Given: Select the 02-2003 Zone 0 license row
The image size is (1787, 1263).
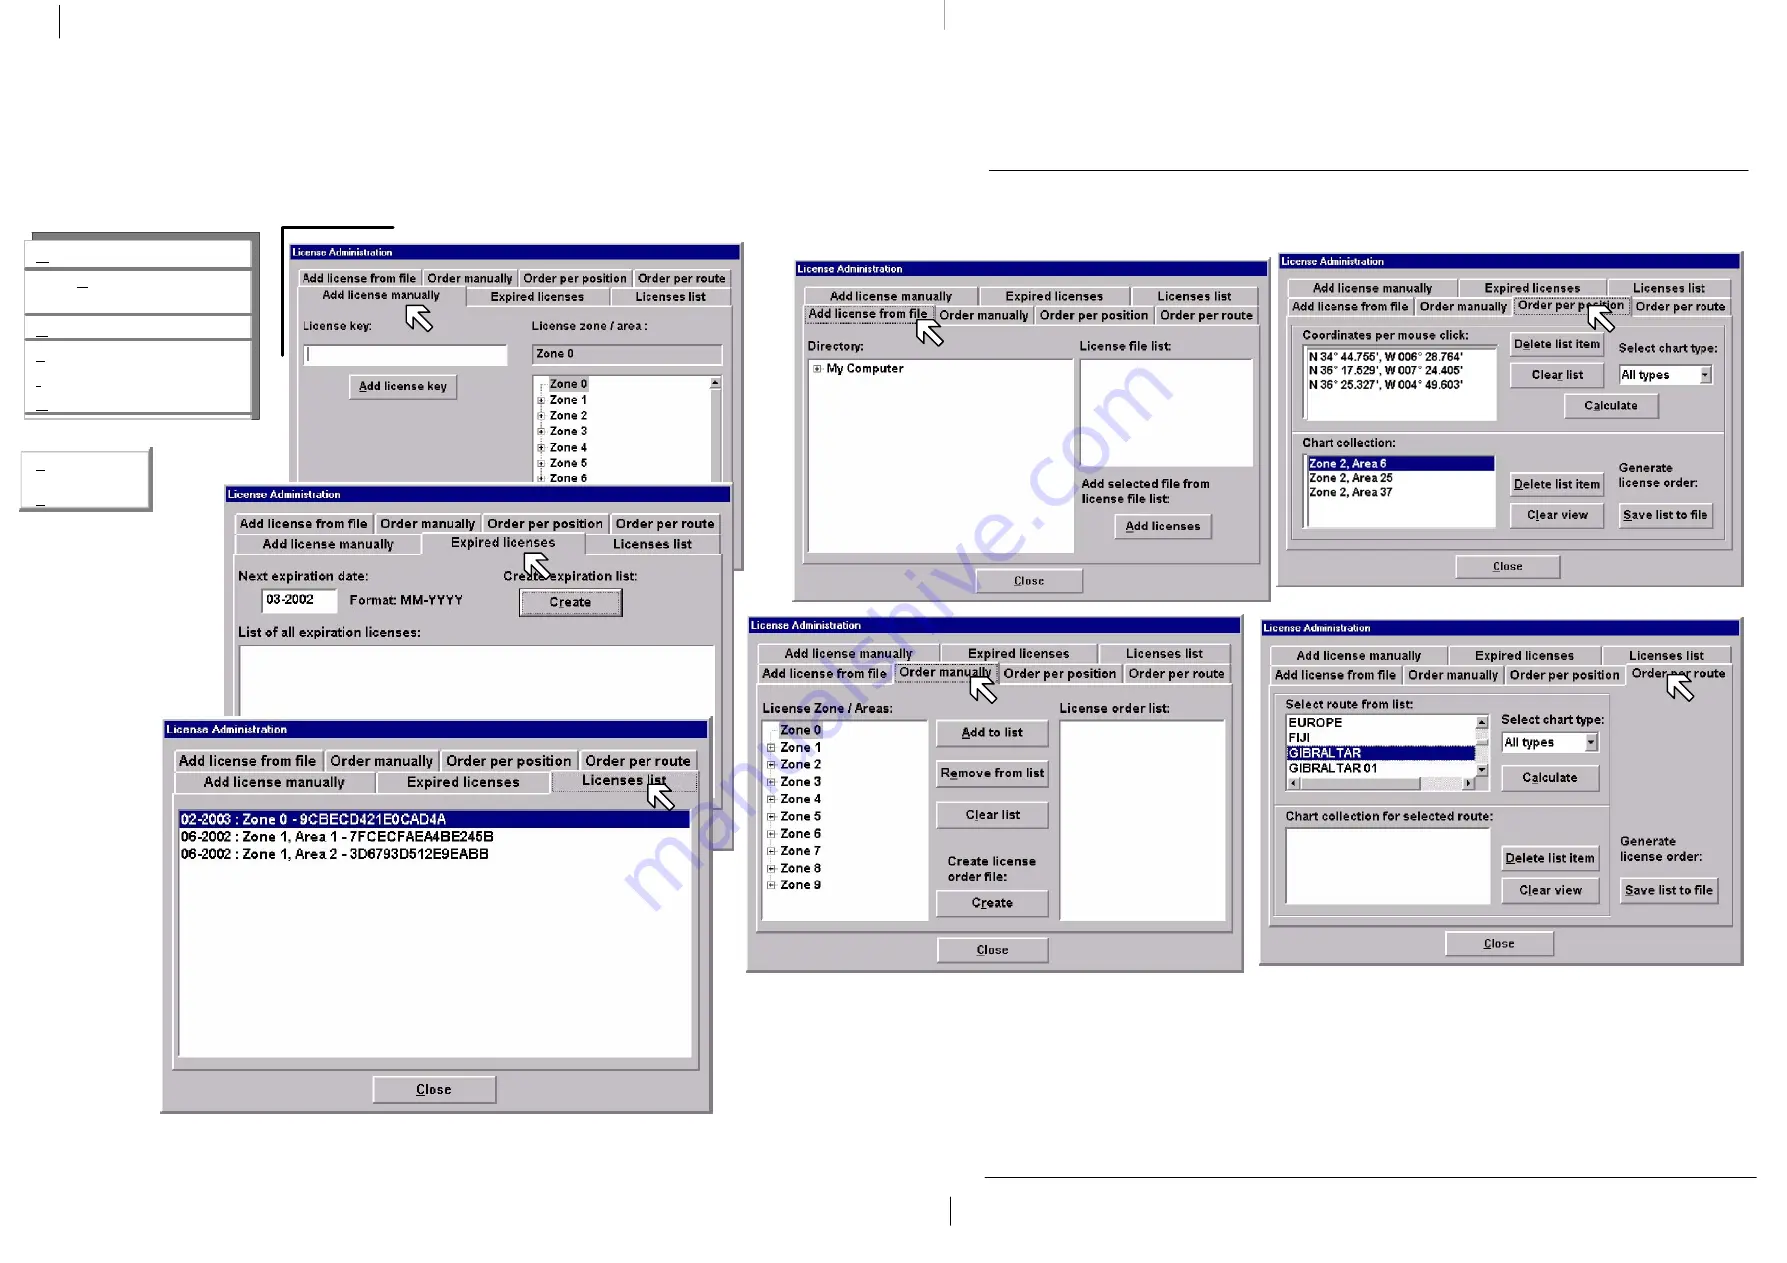Looking at the screenshot, I should click(434, 819).
